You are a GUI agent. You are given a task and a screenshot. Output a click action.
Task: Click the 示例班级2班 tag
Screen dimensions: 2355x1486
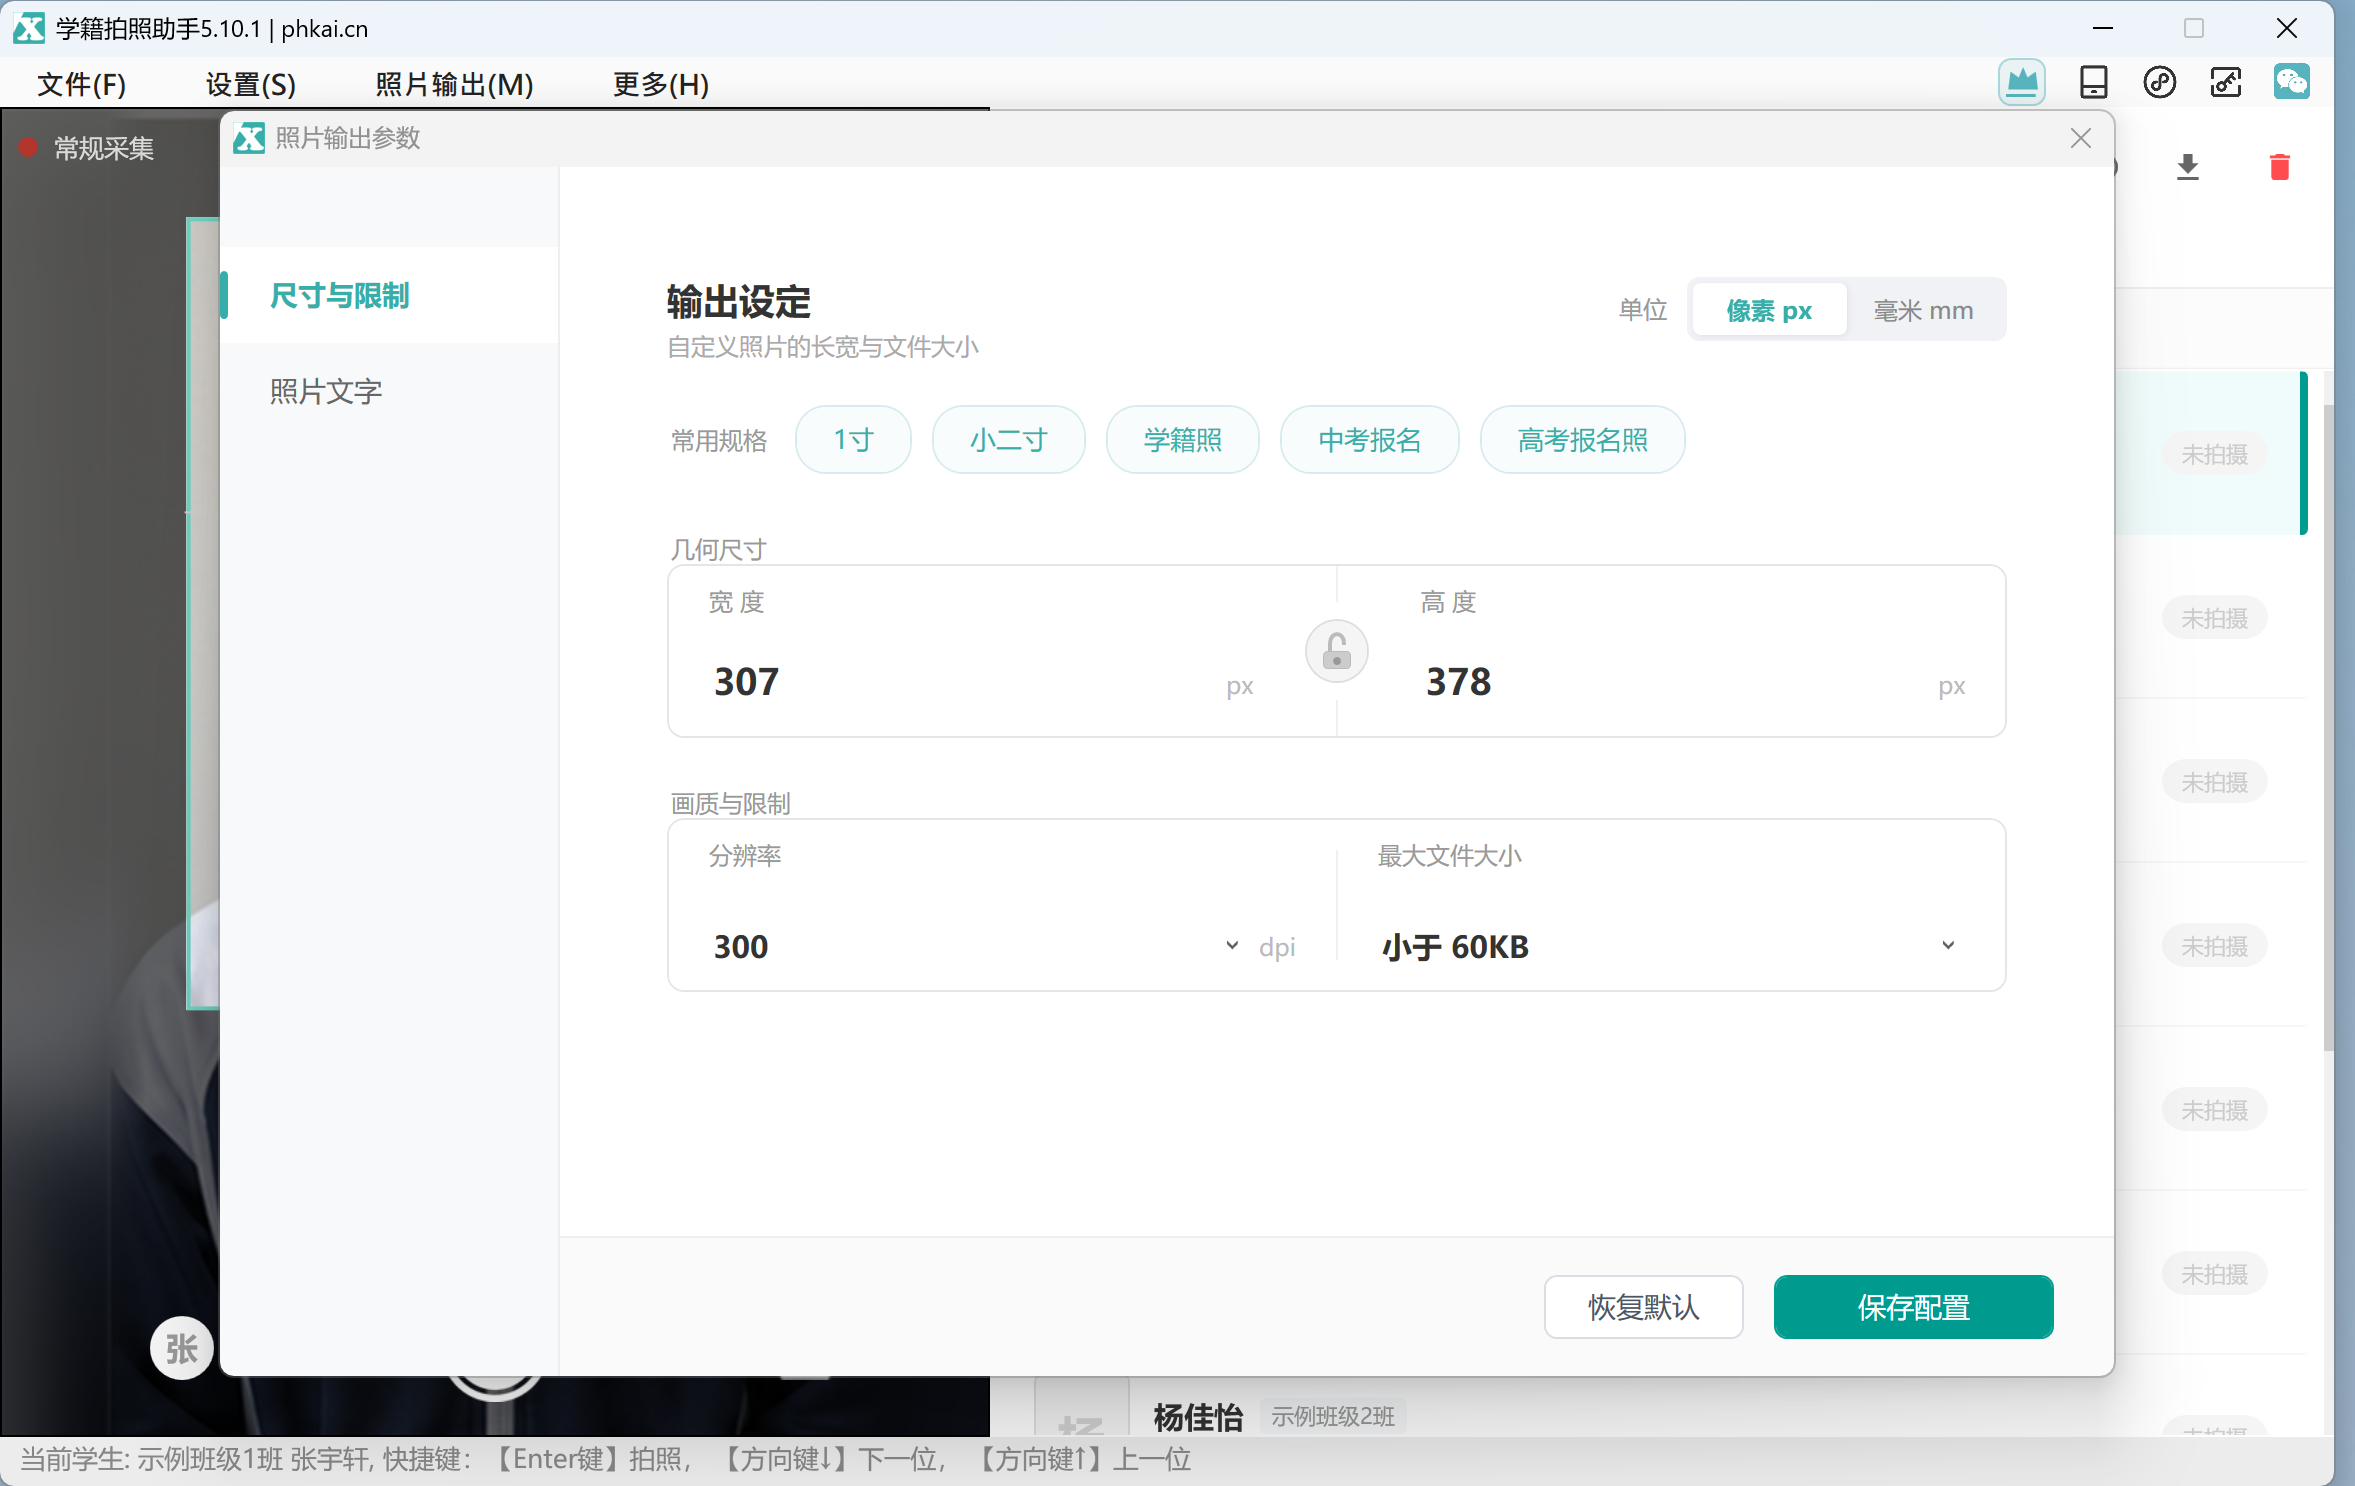(1333, 1416)
